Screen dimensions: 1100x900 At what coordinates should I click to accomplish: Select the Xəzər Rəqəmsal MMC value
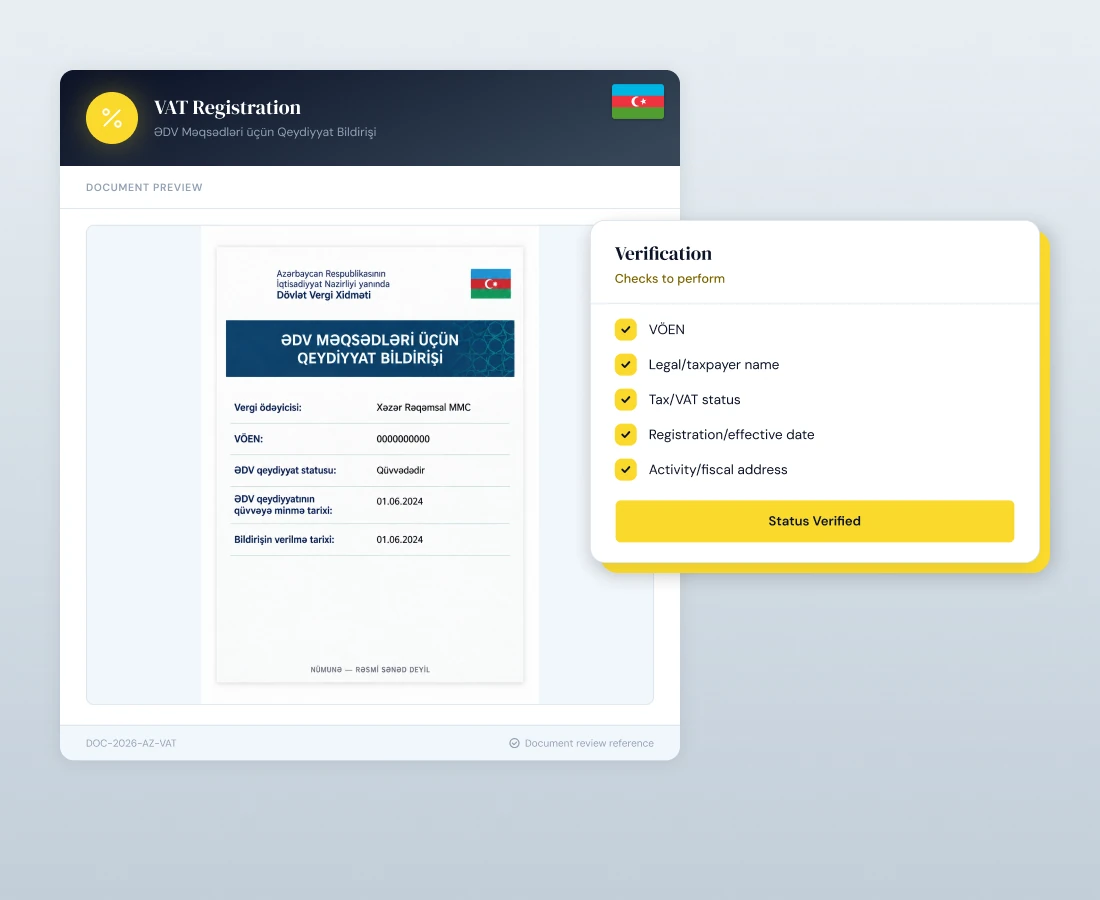423,407
